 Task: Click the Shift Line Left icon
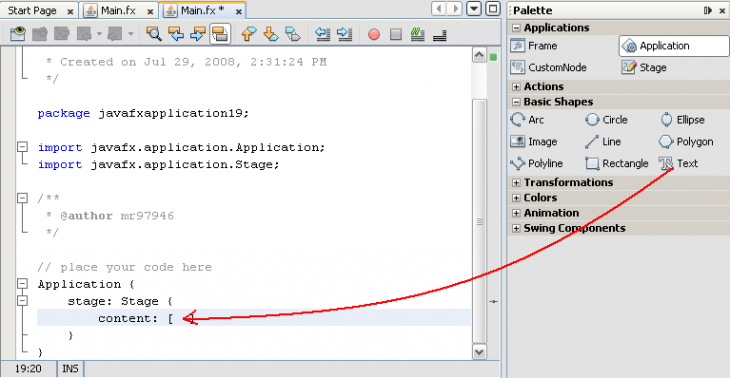click(323, 34)
